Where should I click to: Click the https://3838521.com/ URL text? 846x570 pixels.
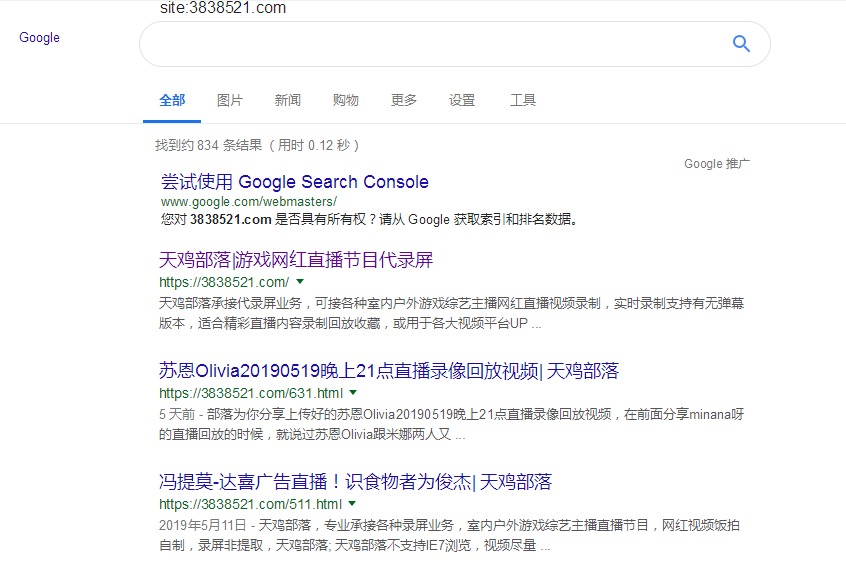tap(224, 282)
